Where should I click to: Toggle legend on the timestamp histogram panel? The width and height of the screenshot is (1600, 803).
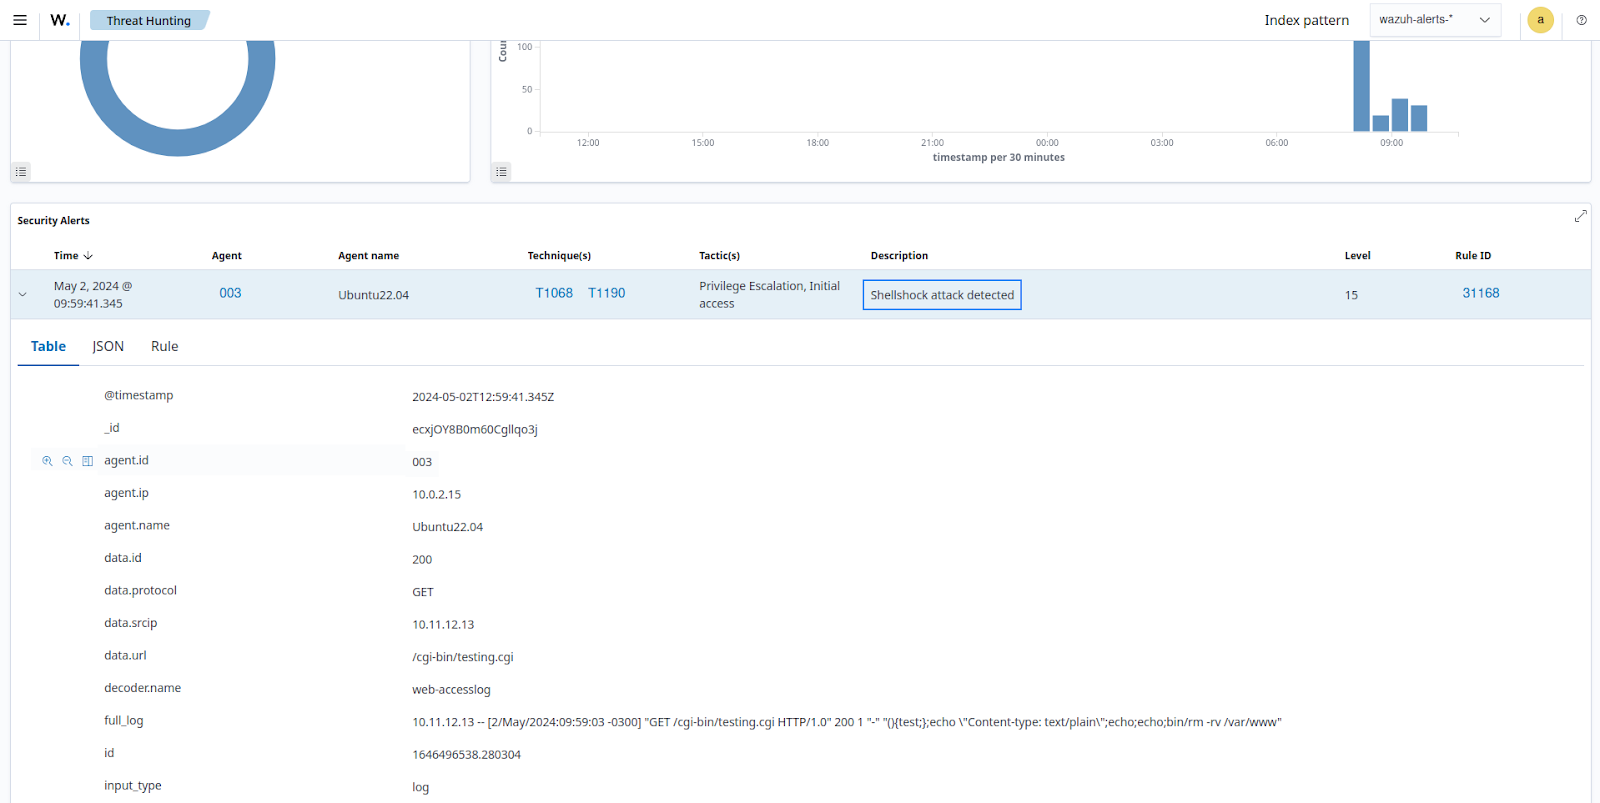pyautogui.click(x=502, y=172)
